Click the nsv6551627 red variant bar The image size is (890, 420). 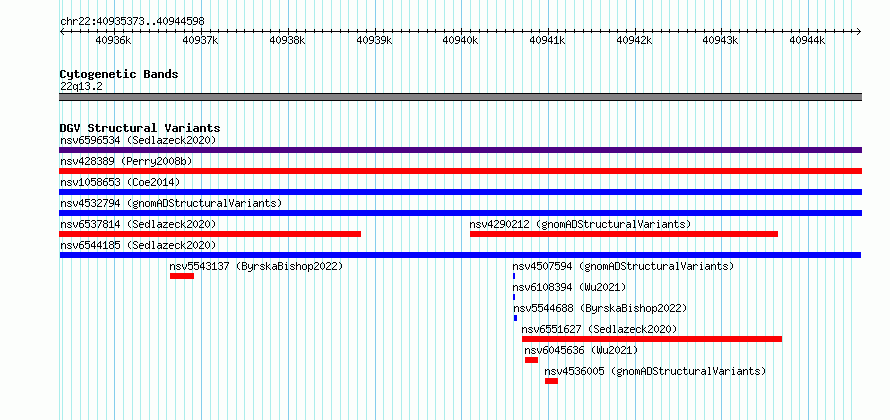(652, 339)
